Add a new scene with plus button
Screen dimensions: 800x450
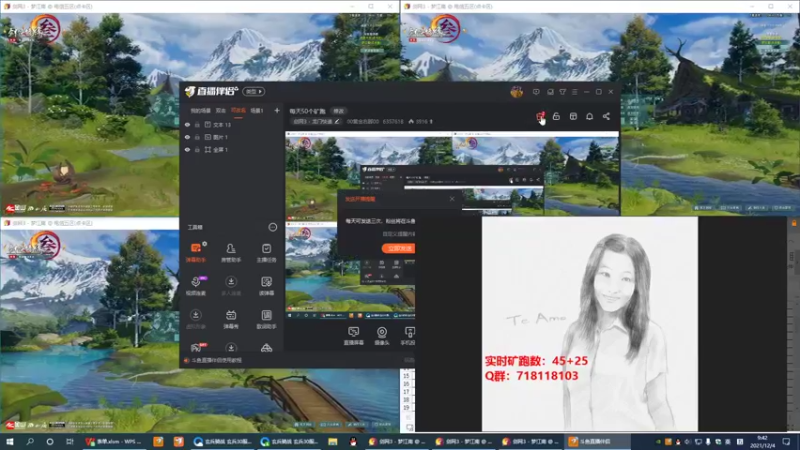click(x=277, y=110)
